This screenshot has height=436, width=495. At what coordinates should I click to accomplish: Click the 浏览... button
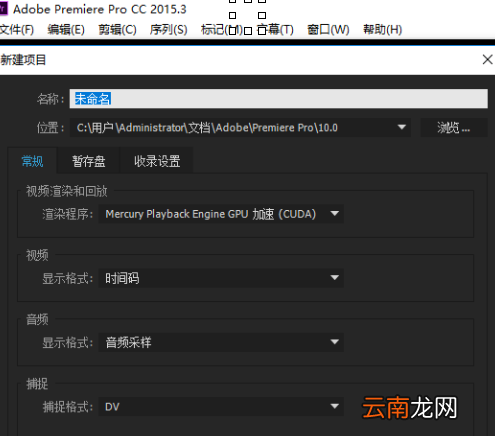point(454,128)
